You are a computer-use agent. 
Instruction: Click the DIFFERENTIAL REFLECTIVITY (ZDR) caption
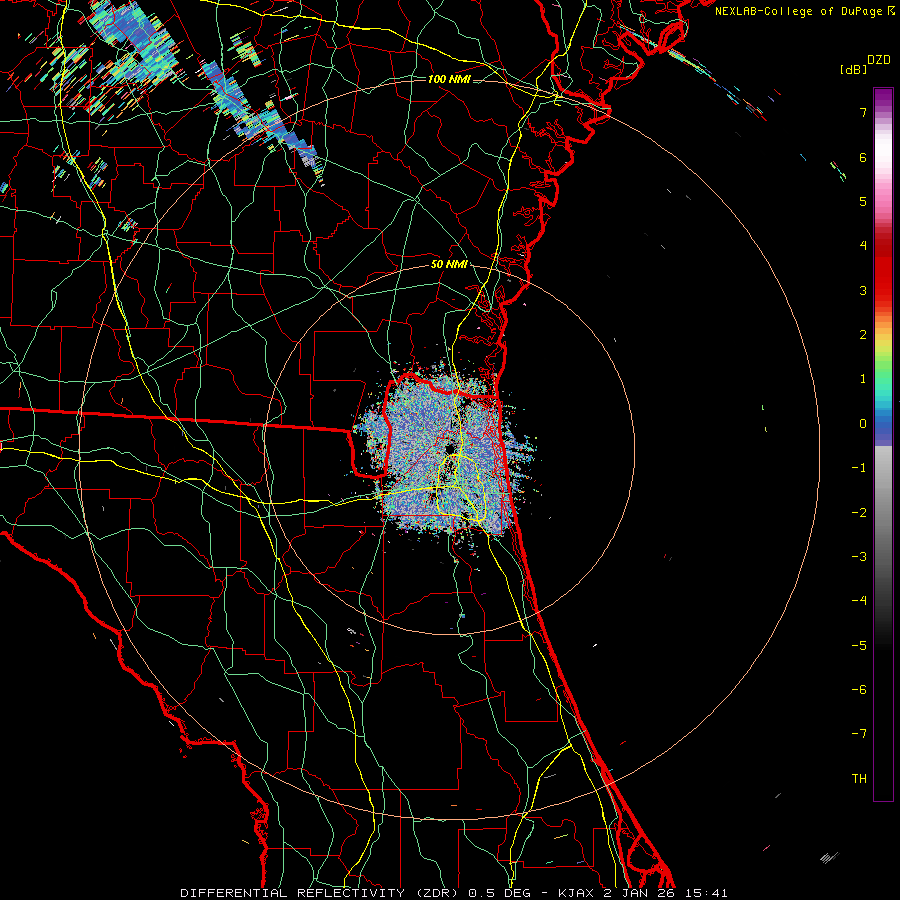(x=321, y=893)
